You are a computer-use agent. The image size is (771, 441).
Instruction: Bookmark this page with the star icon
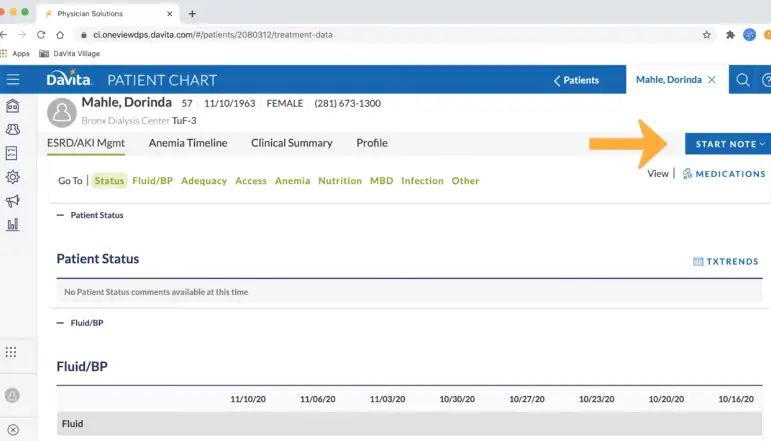[x=707, y=35]
